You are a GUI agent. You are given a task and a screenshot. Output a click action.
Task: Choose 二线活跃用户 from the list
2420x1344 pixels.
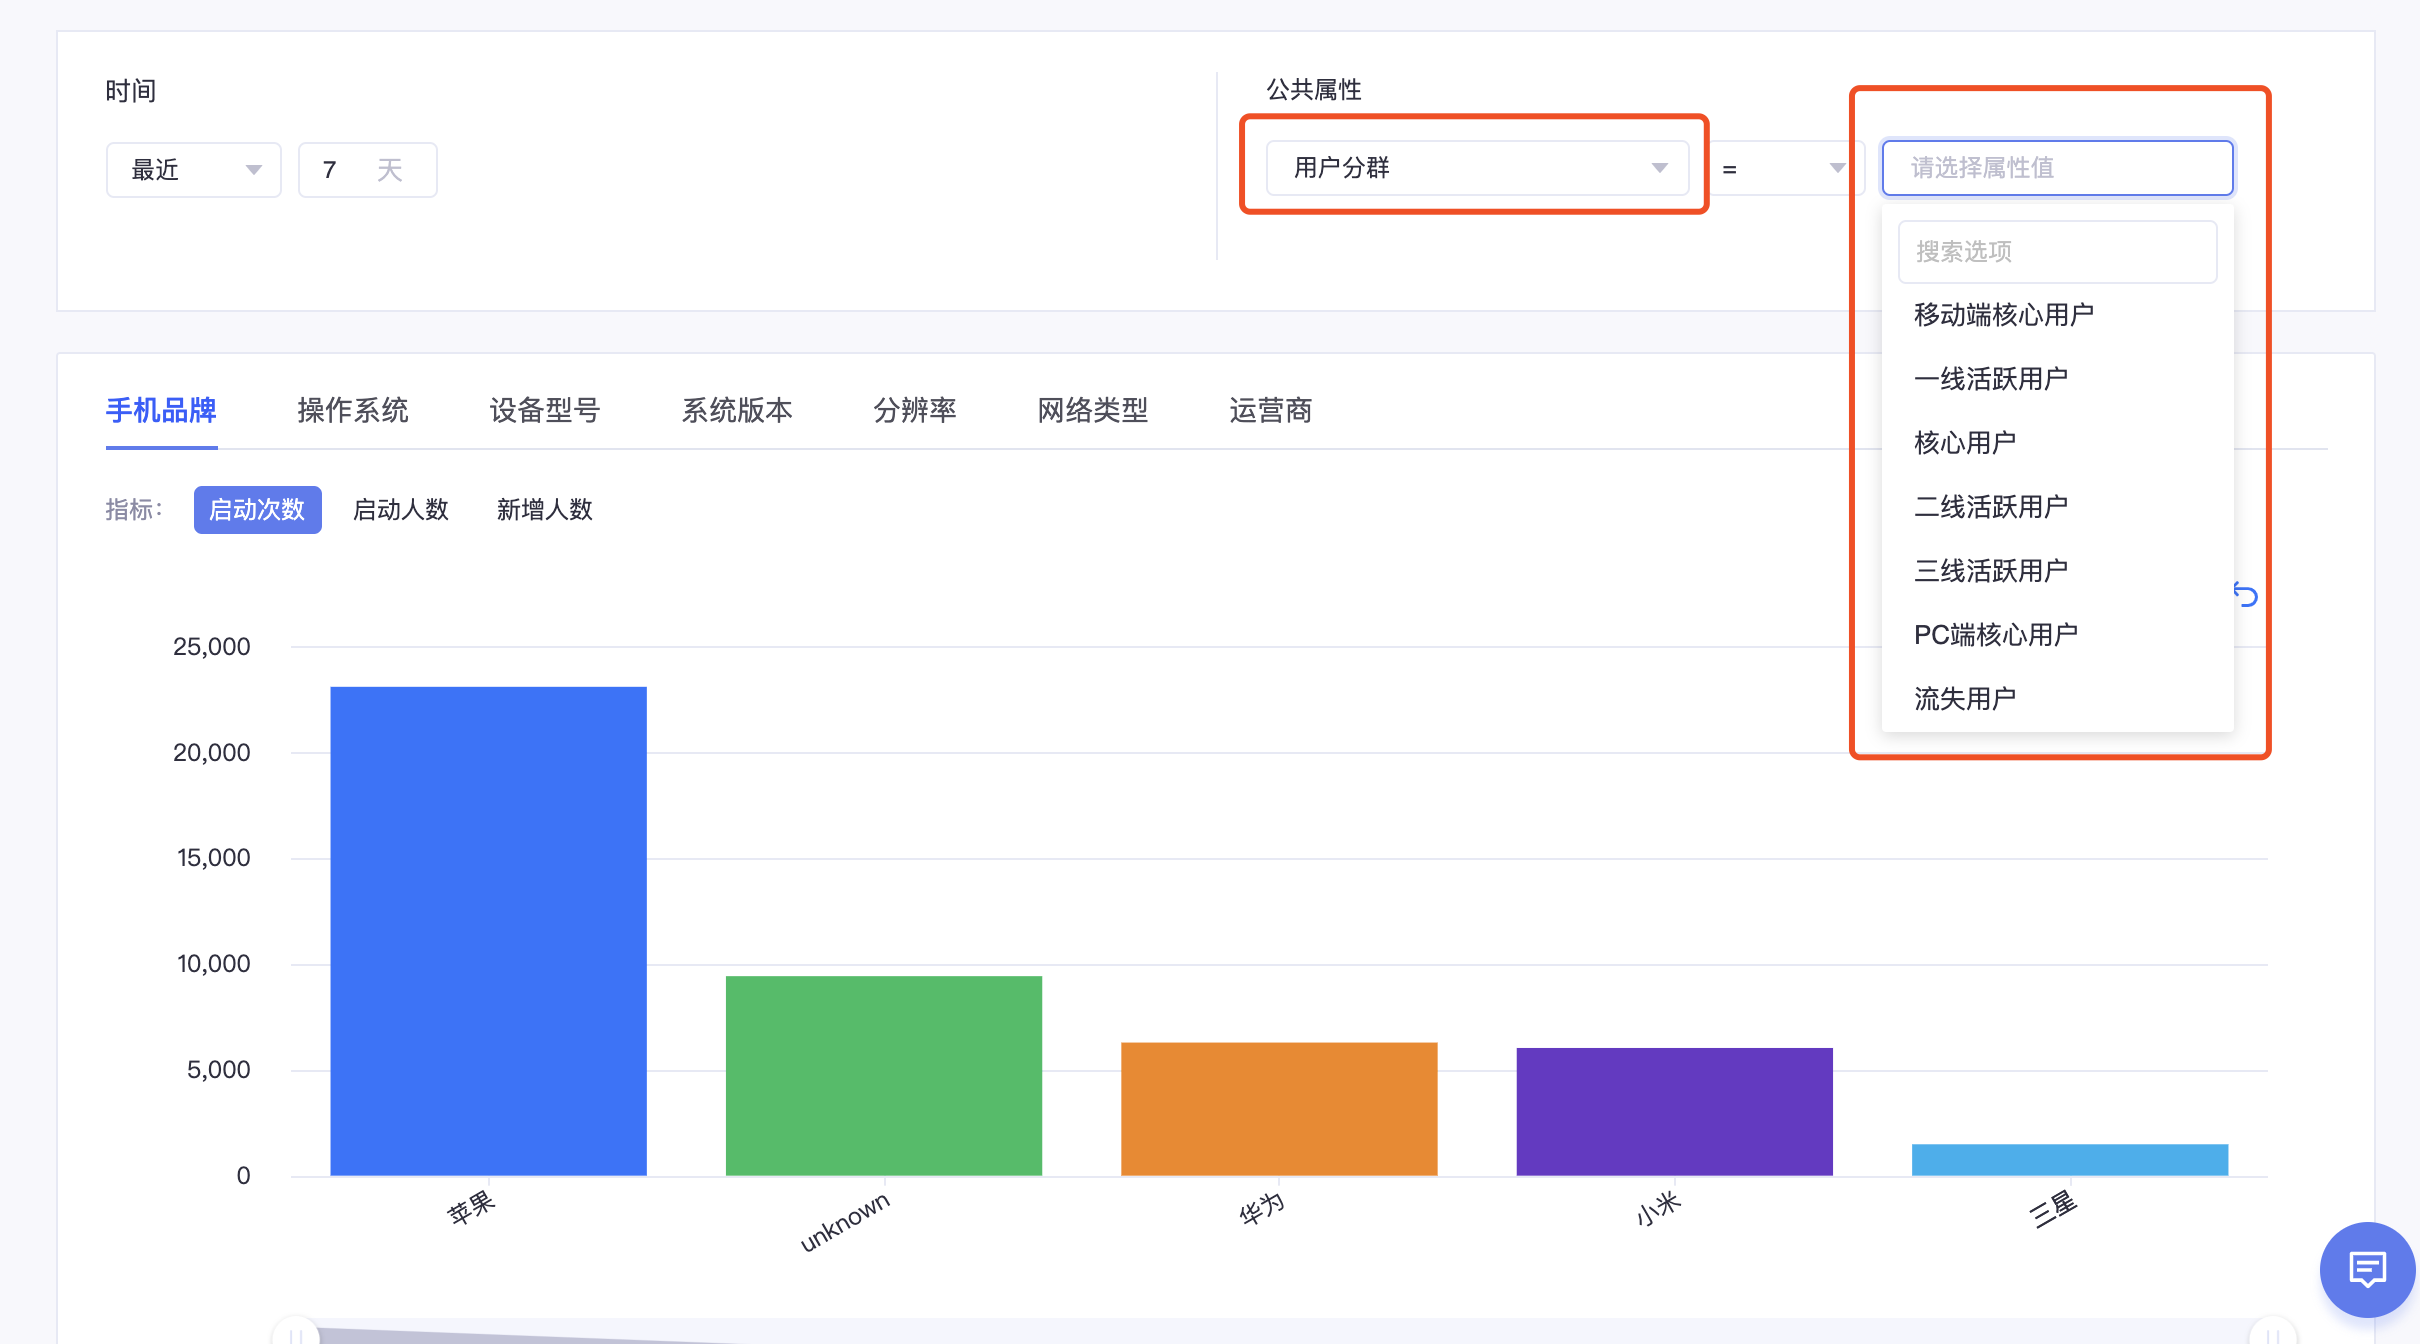[2057, 507]
